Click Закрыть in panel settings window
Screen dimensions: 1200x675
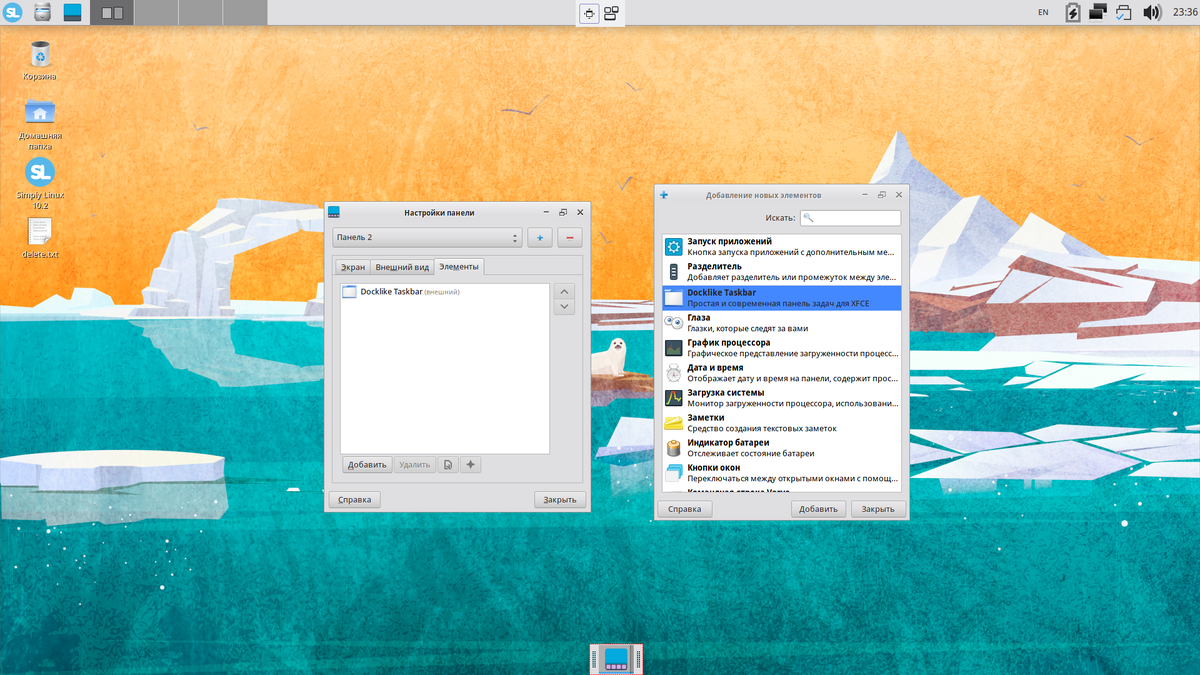click(x=560, y=499)
